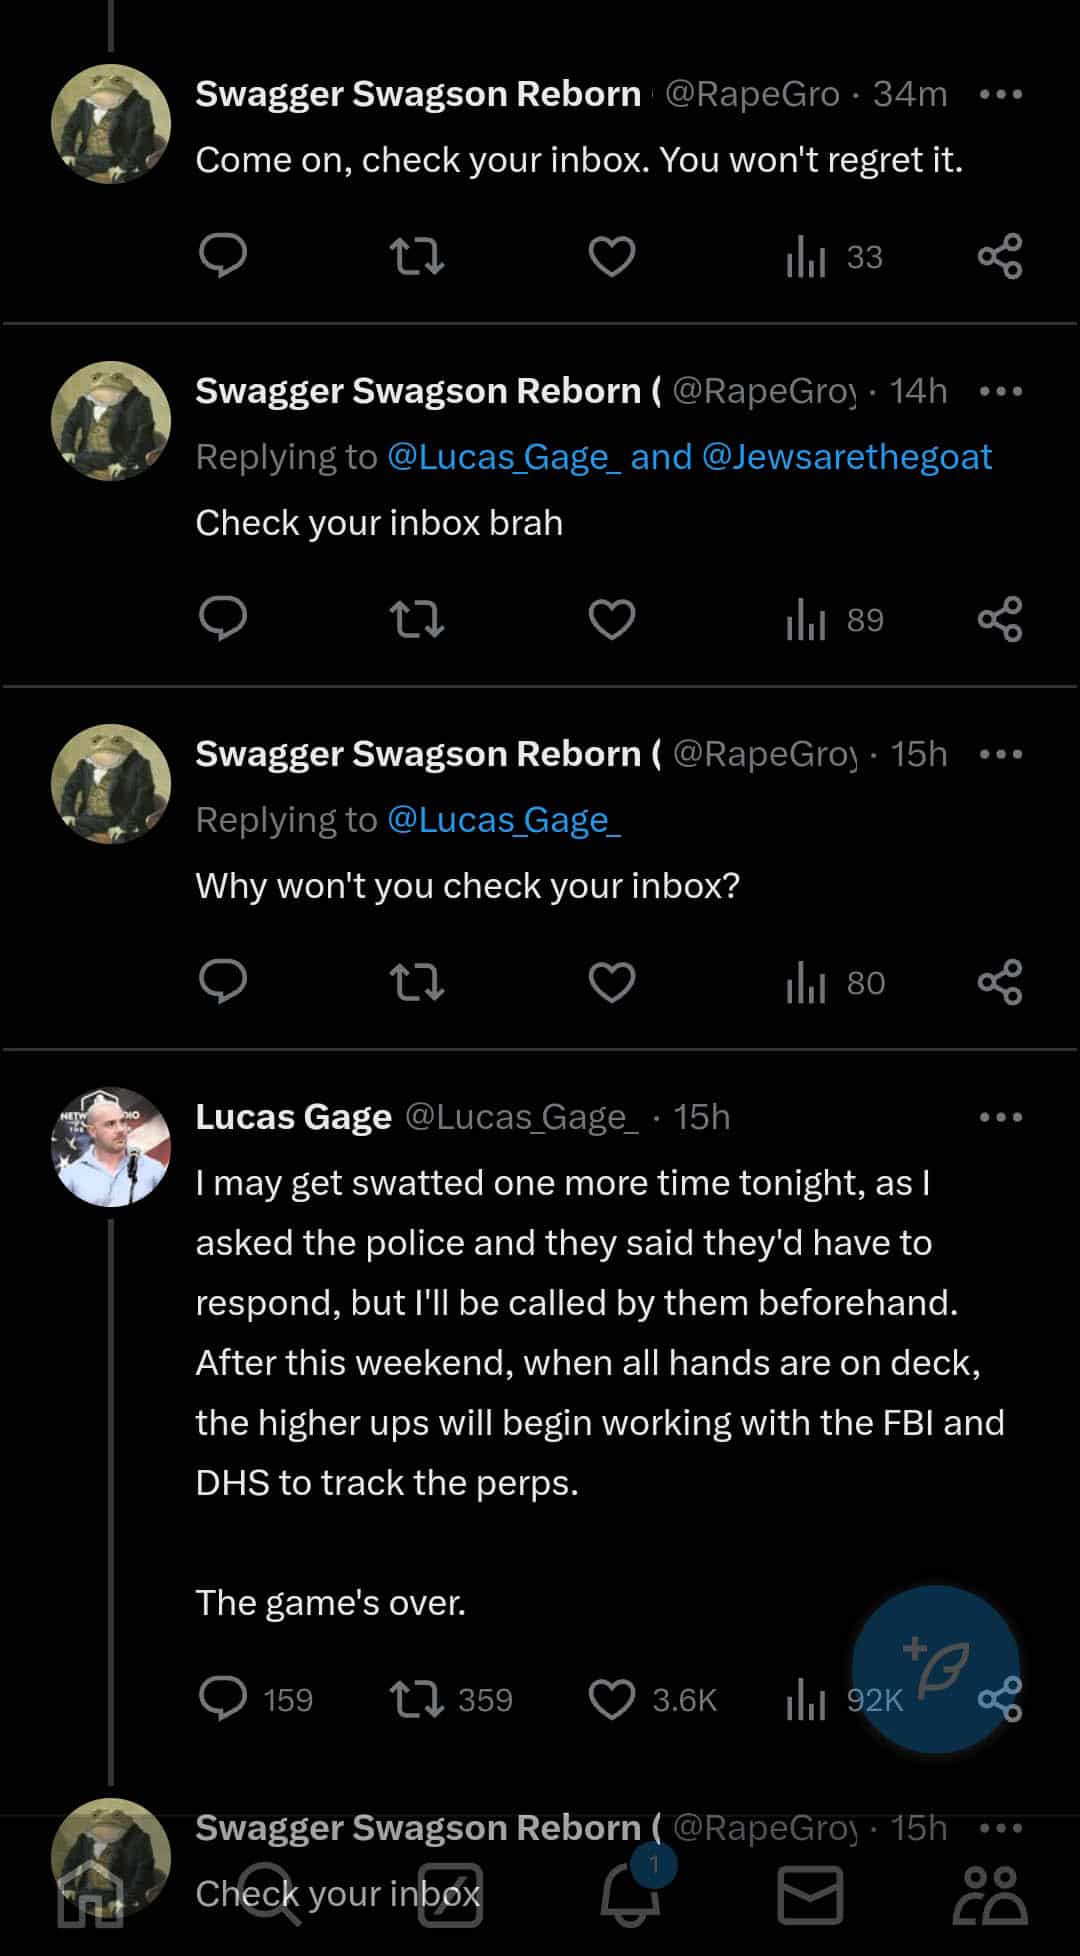Viewport: 1080px width, 1956px height.
Task: Open more options on the 34m post
Action: 1001,94
